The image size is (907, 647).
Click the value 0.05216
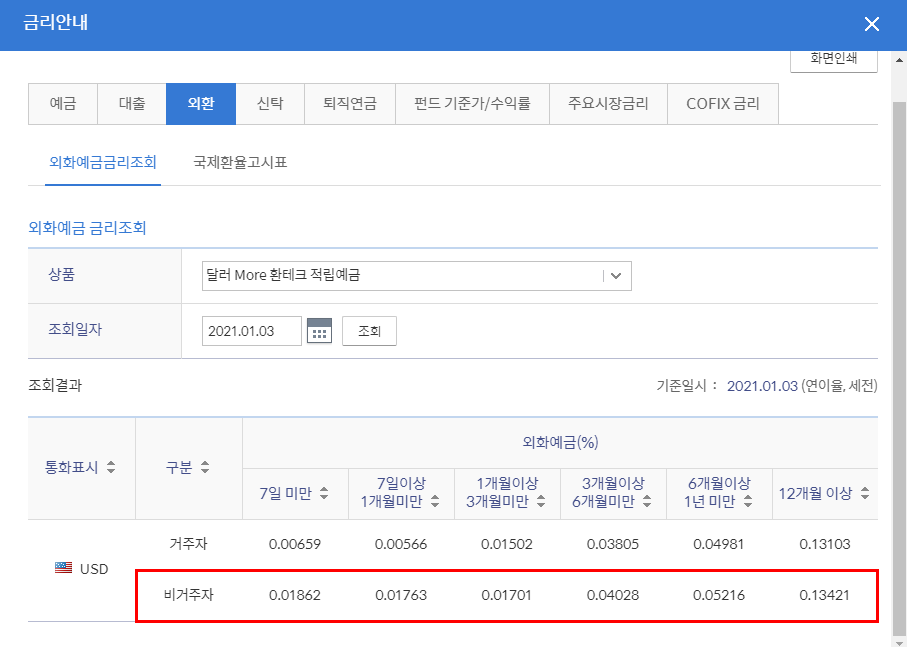[718, 595]
